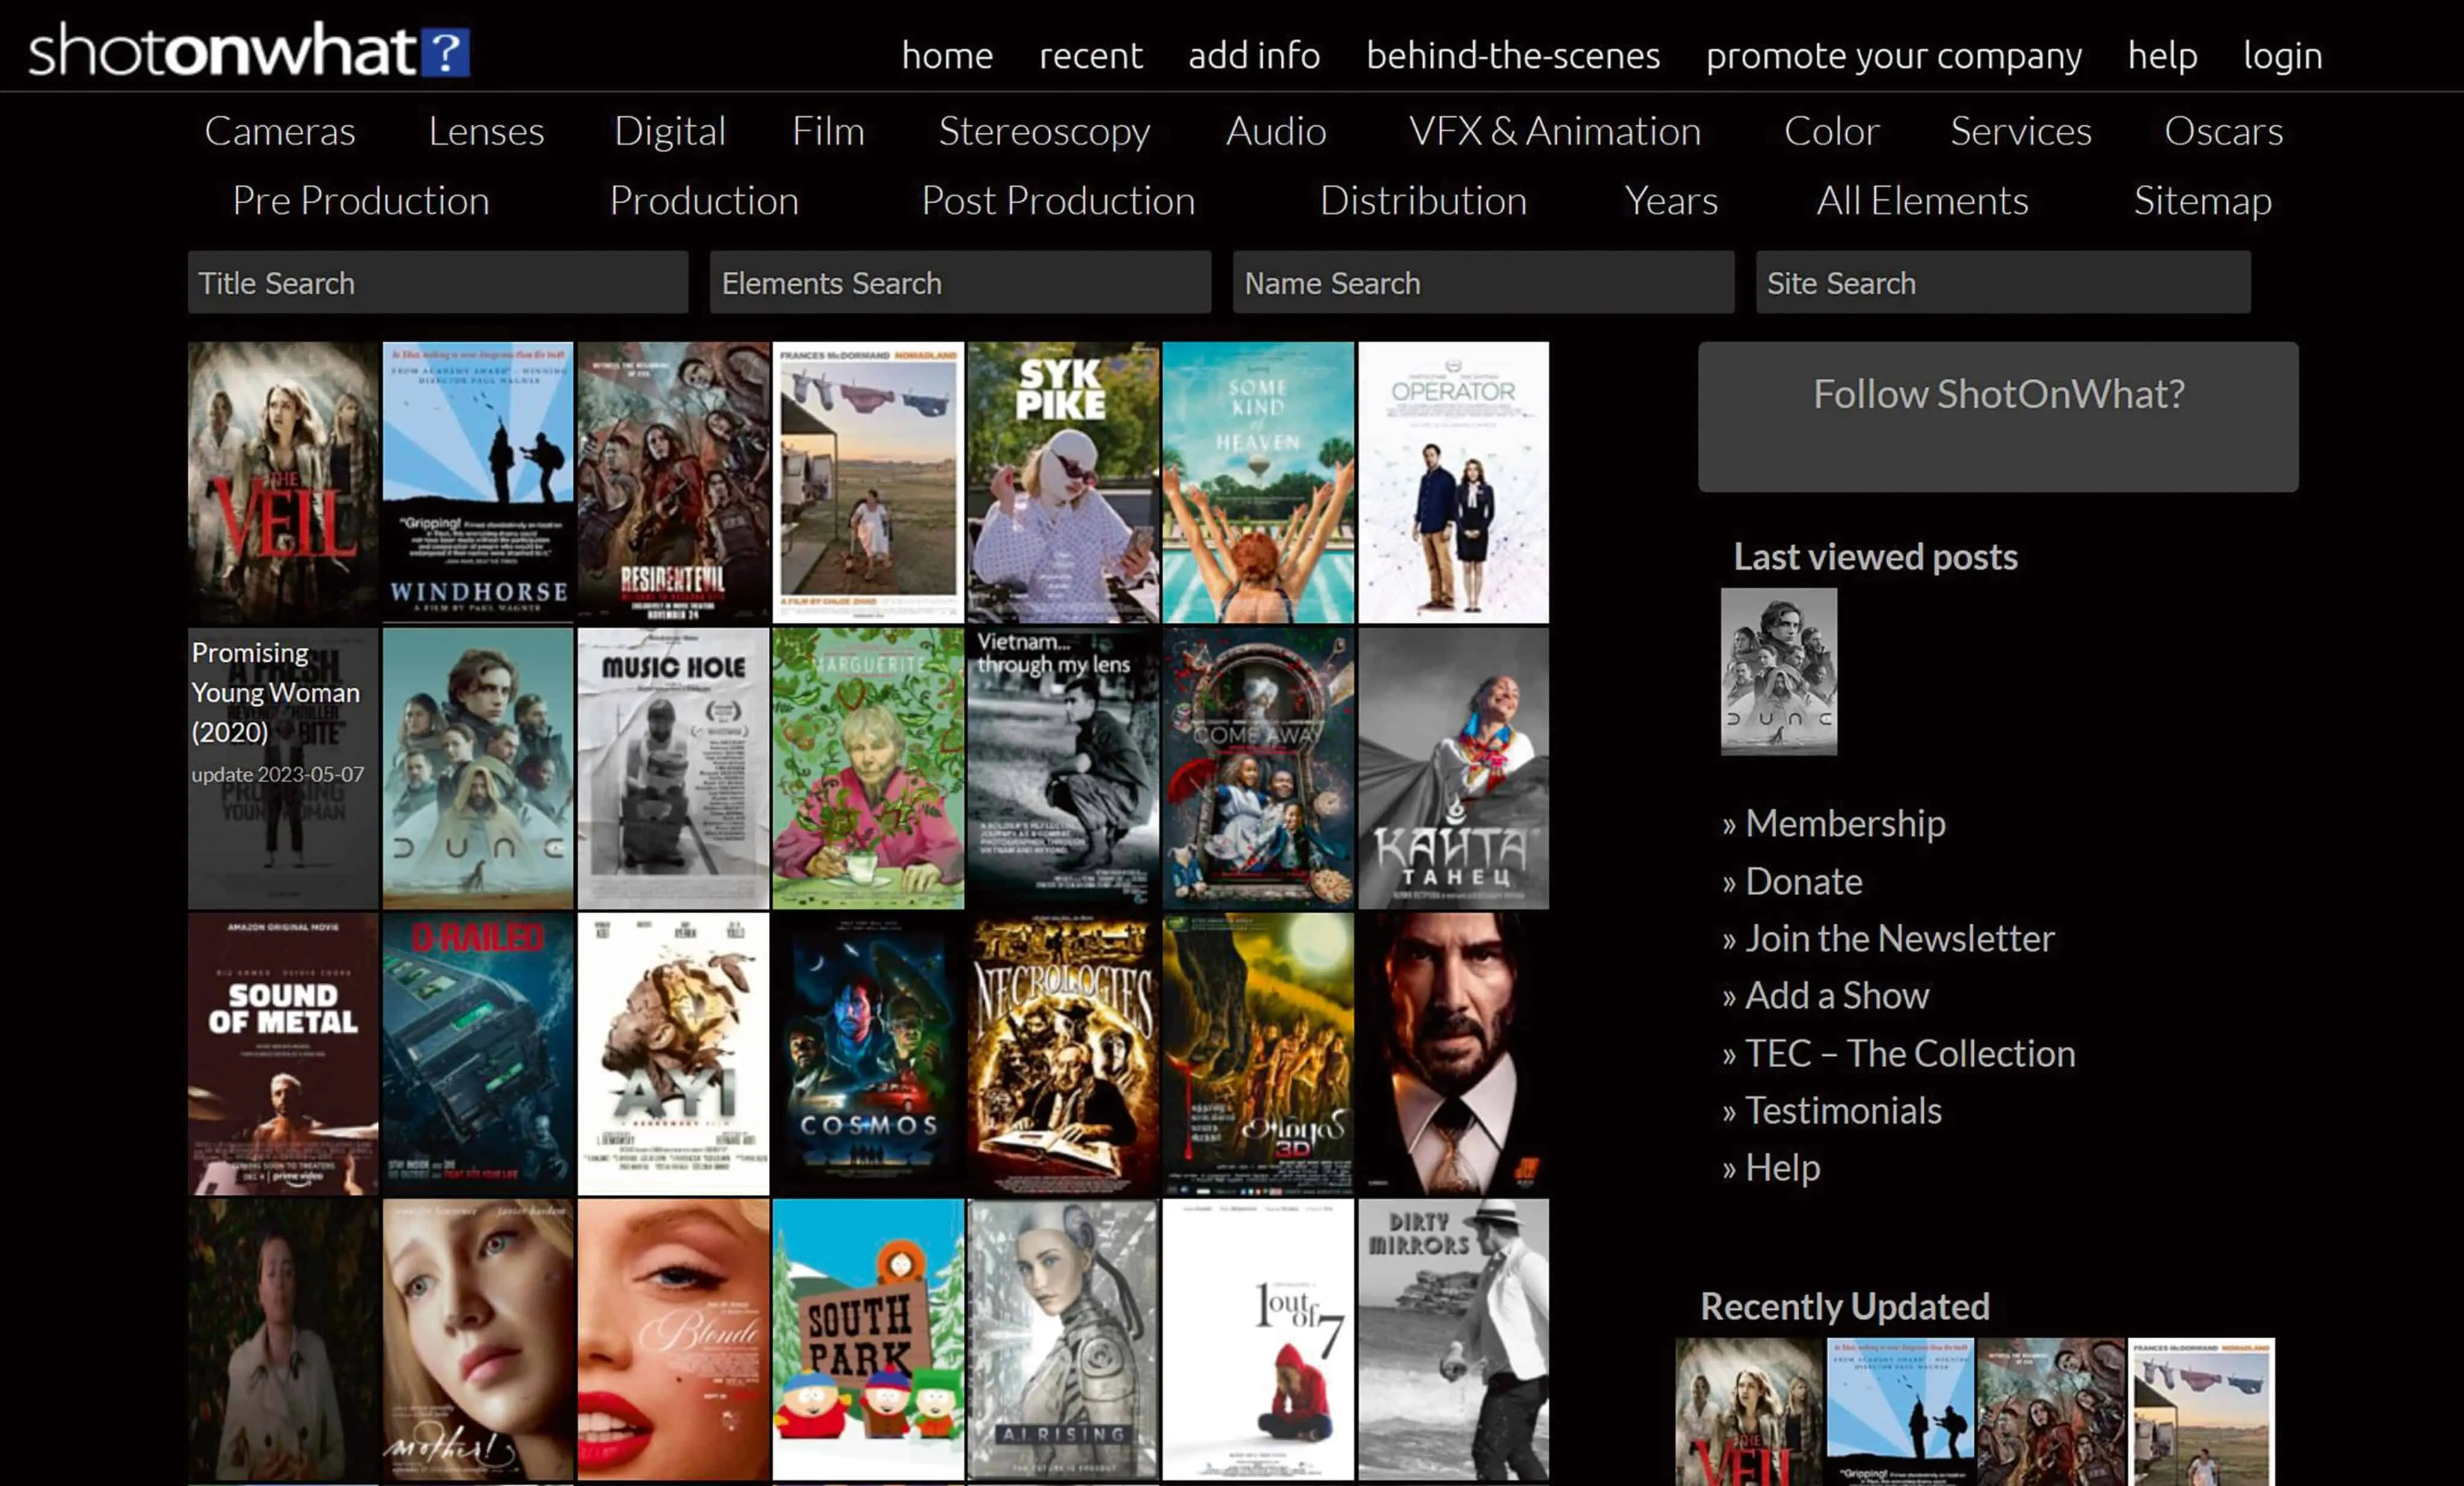Open the Dune movie poster in grid
This screenshot has height=1486, width=2464.
[478, 768]
